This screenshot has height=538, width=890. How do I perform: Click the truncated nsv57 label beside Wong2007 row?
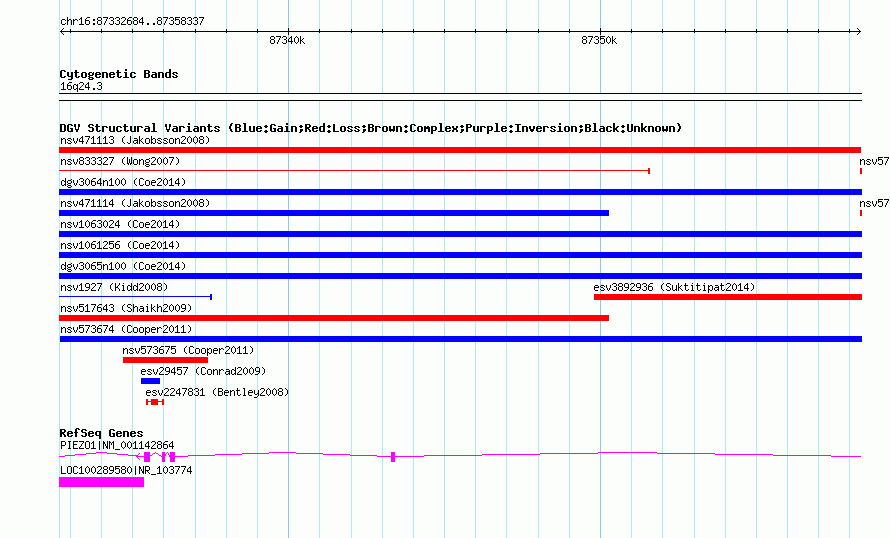(x=874, y=161)
